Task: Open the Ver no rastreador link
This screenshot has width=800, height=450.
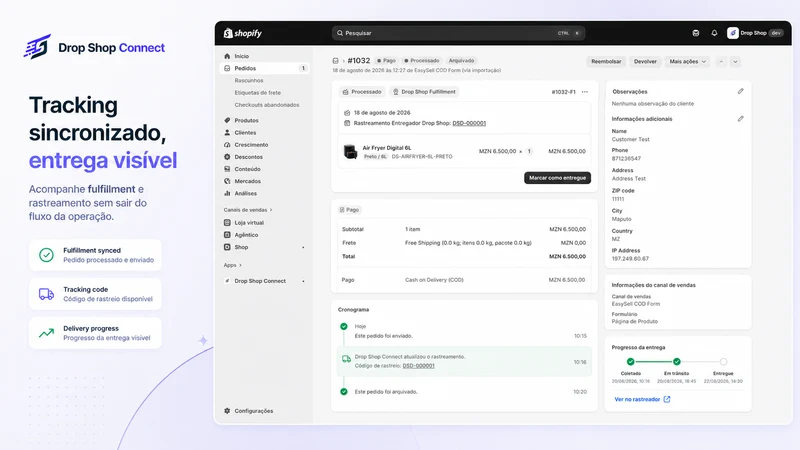Action: point(637,399)
